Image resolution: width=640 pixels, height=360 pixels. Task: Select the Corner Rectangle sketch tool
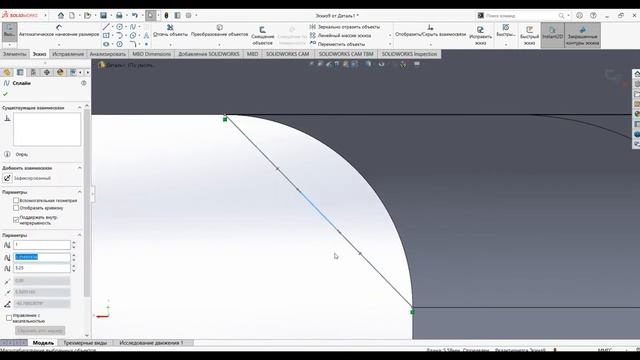point(106,36)
